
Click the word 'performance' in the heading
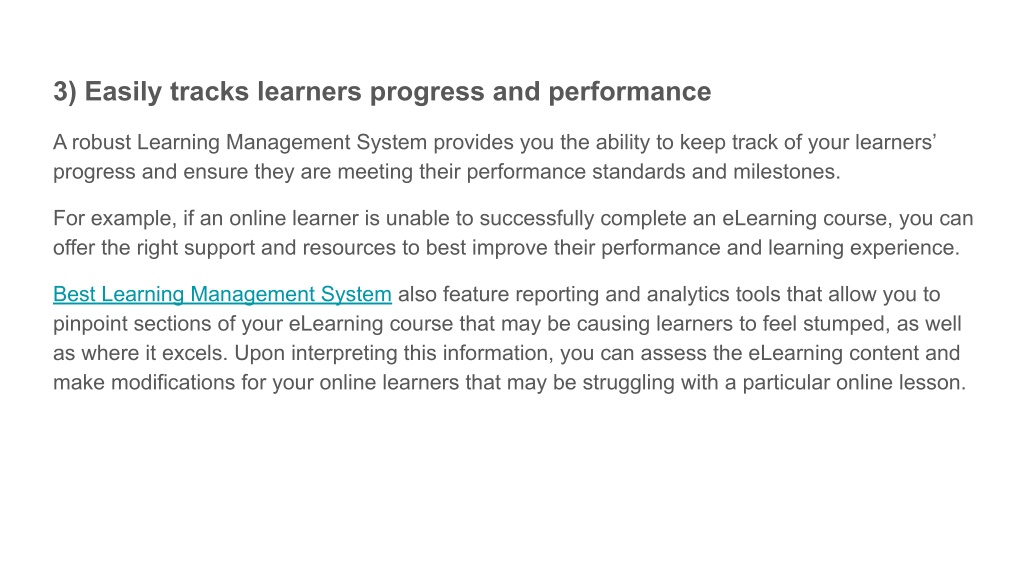630,92
